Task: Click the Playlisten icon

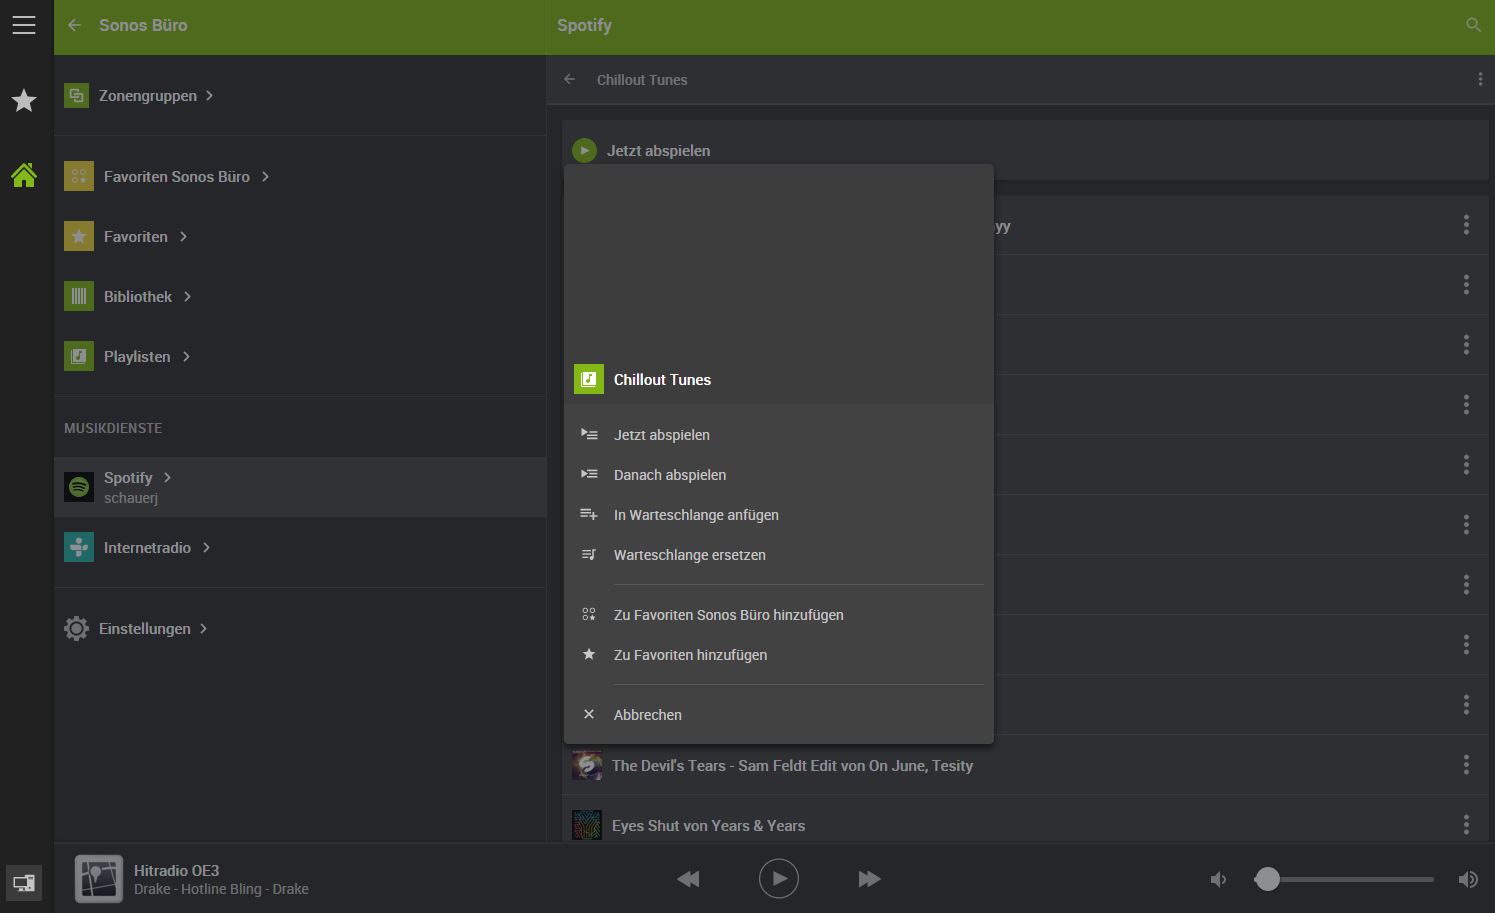Action: [79, 356]
